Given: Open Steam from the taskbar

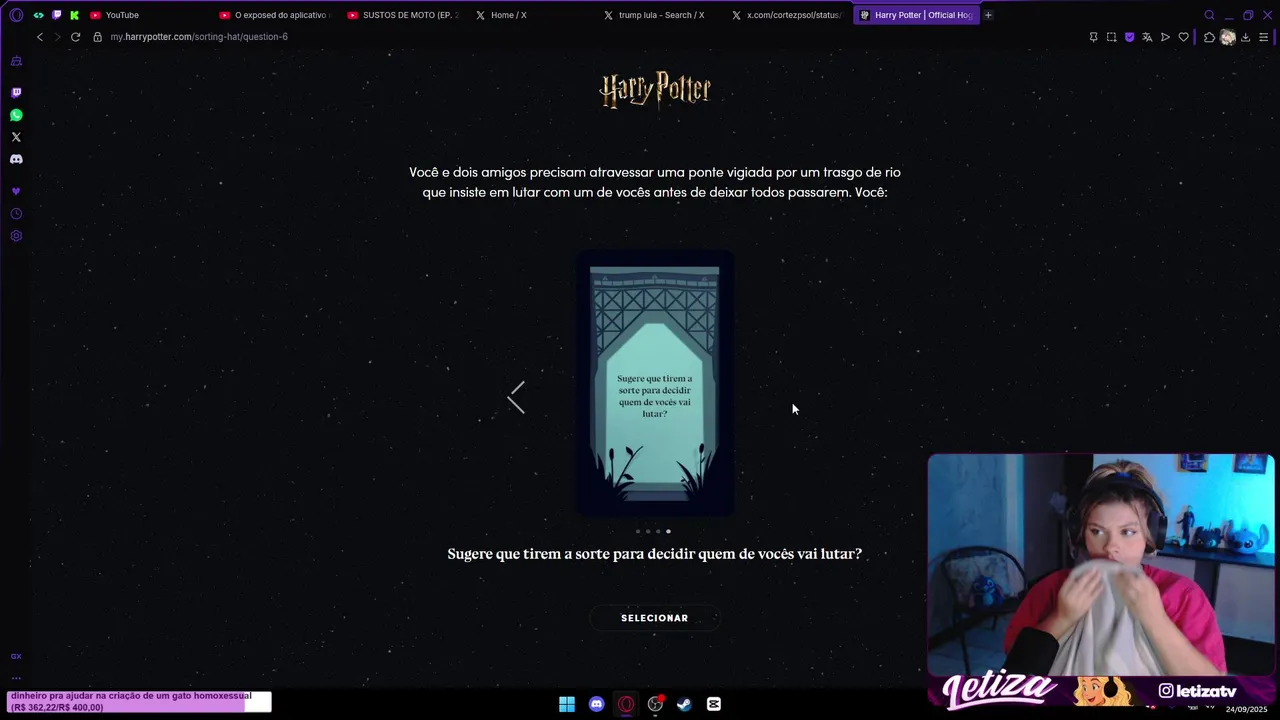Looking at the screenshot, I should pyautogui.click(x=684, y=704).
